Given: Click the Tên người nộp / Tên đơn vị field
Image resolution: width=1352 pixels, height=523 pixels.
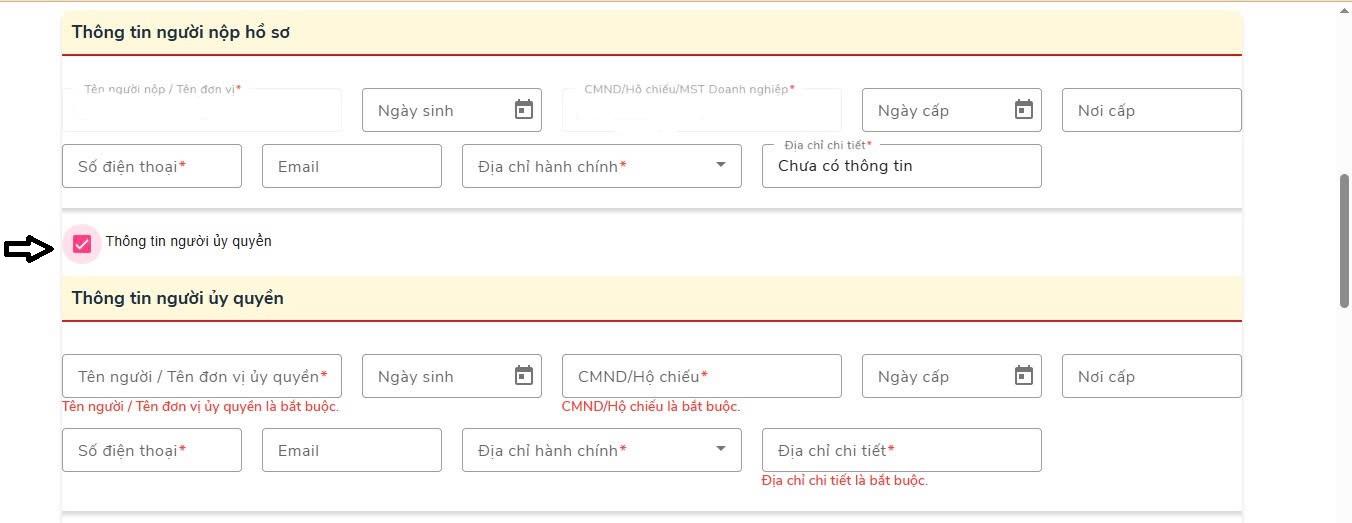Looking at the screenshot, I should [x=201, y=113].
